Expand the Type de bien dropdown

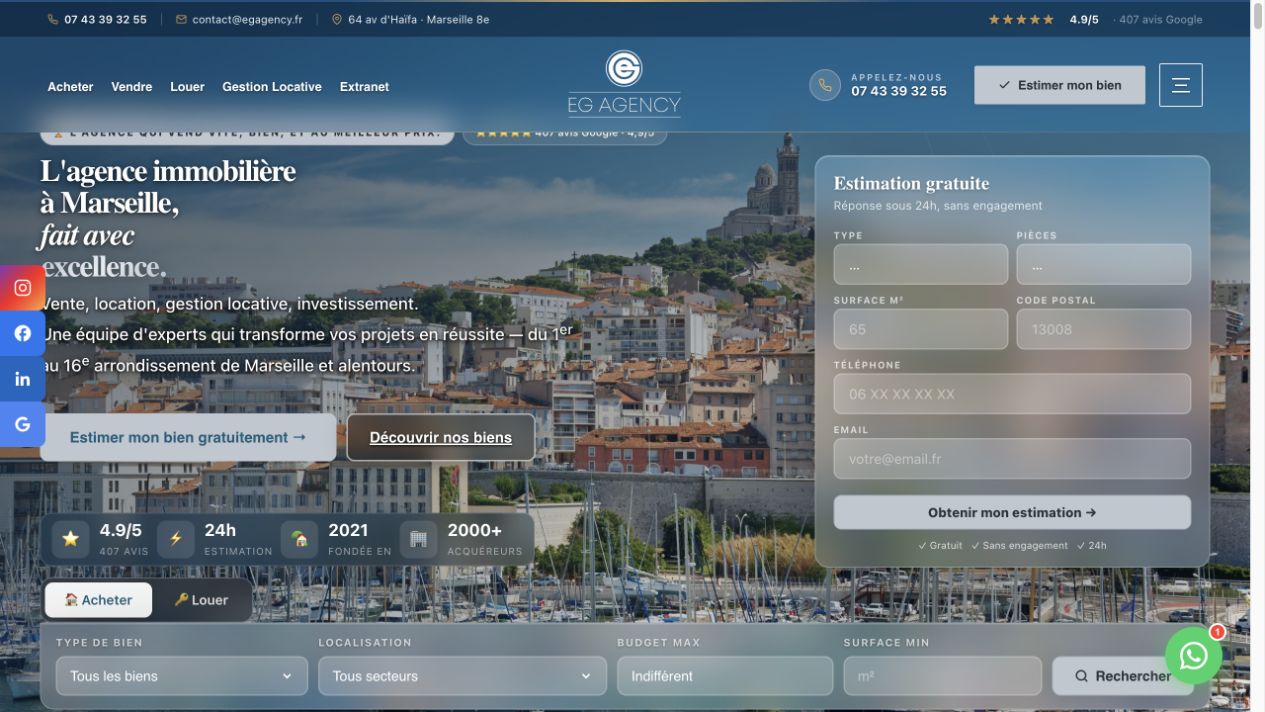pos(182,676)
